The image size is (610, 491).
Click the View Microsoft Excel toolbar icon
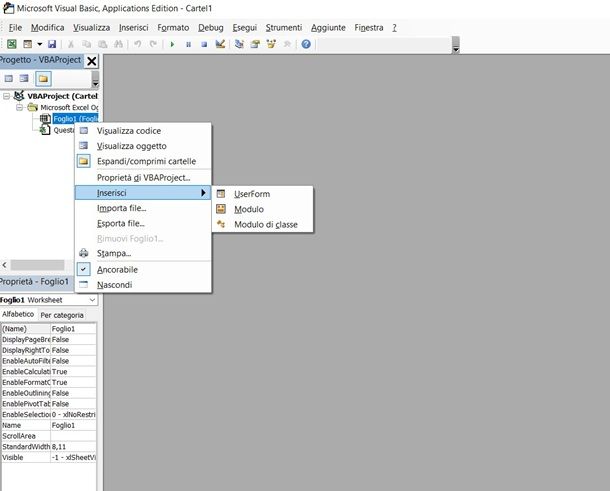pos(12,44)
